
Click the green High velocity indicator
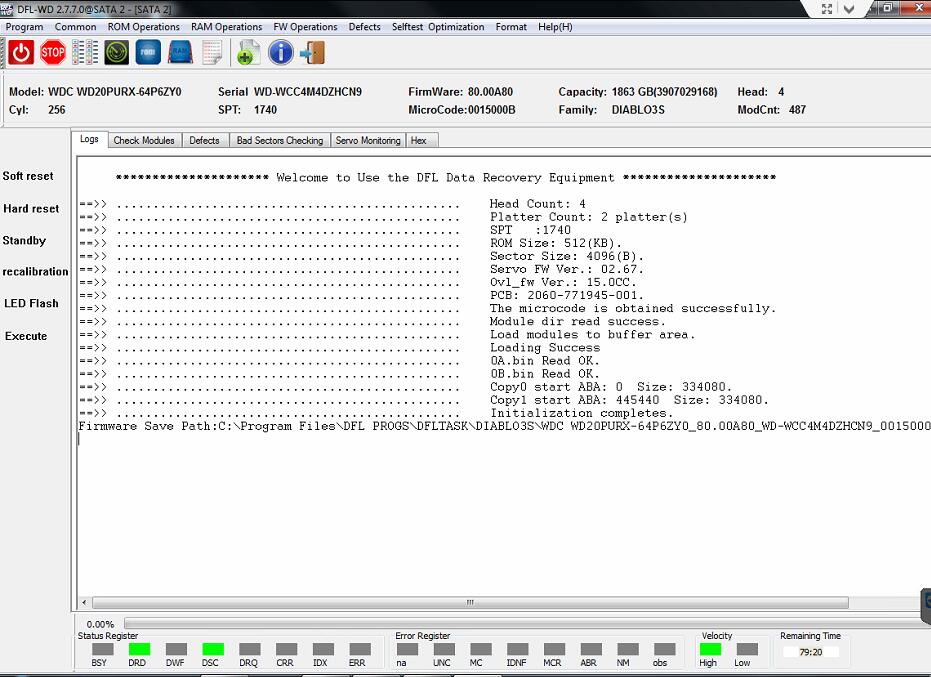[x=710, y=649]
